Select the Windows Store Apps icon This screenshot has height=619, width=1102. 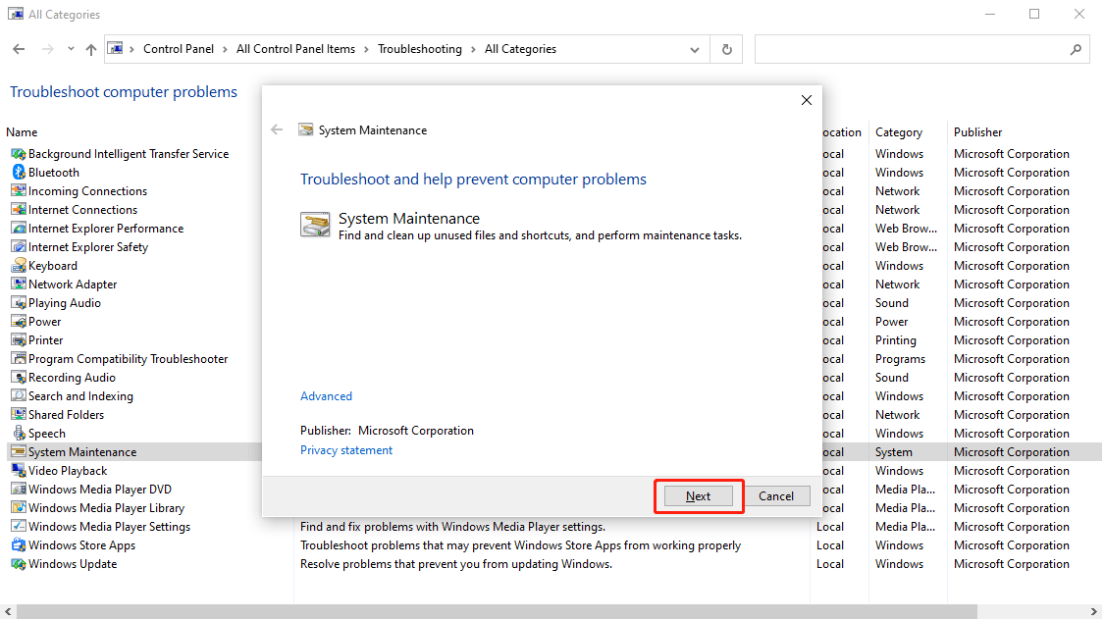pyautogui.click(x=18, y=545)
